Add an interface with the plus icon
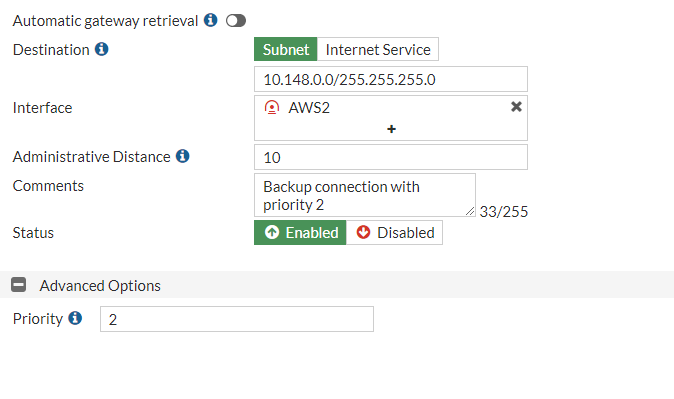 [x=391, y=129]
